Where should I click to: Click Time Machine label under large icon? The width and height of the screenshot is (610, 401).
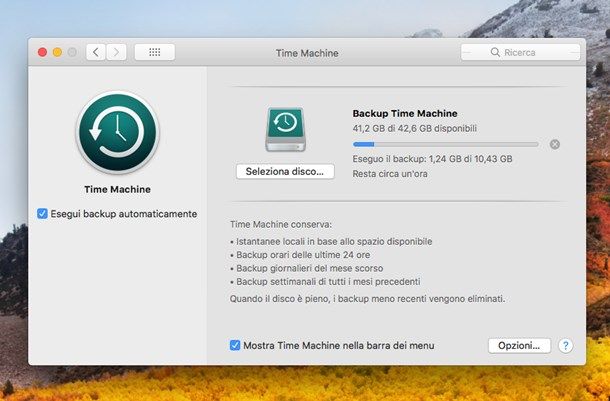(117, 189)
